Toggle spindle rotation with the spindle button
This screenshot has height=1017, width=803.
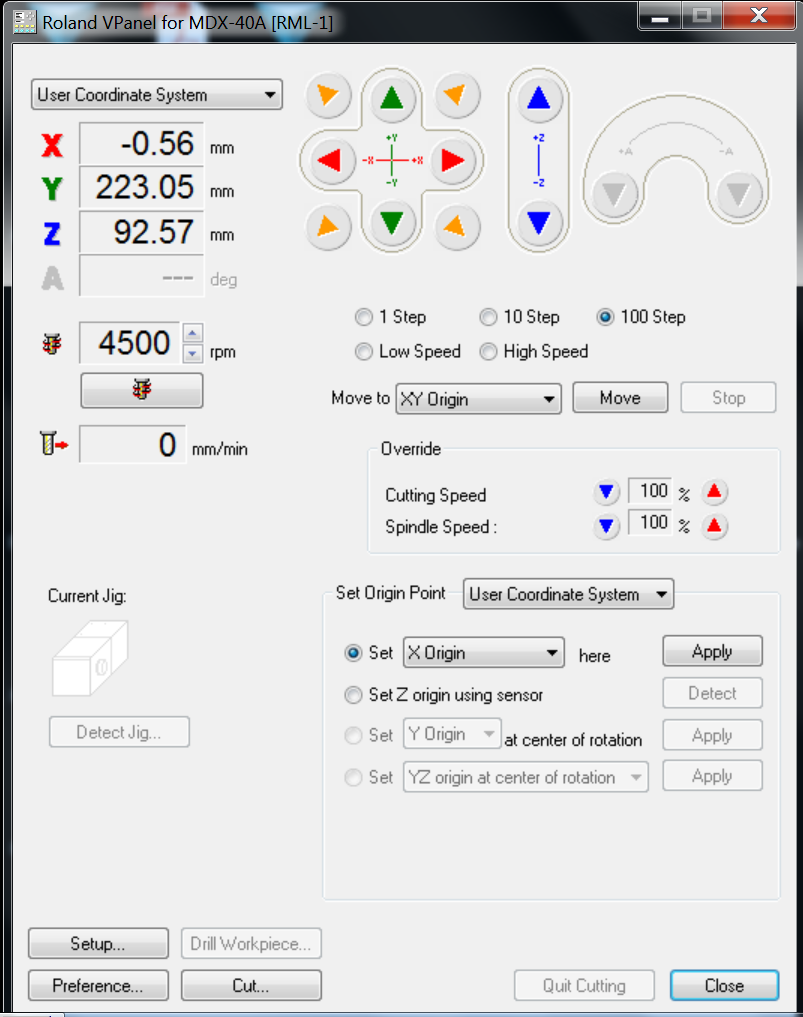[141, 390]
